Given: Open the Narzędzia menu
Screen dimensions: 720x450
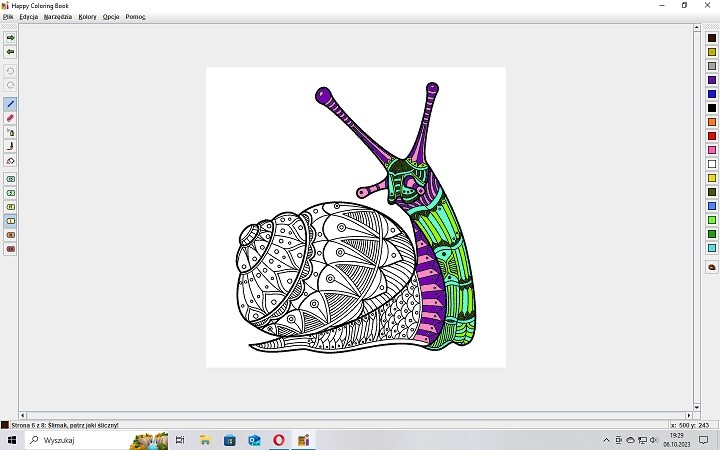Looking at the screenshot, I should 57,17.
